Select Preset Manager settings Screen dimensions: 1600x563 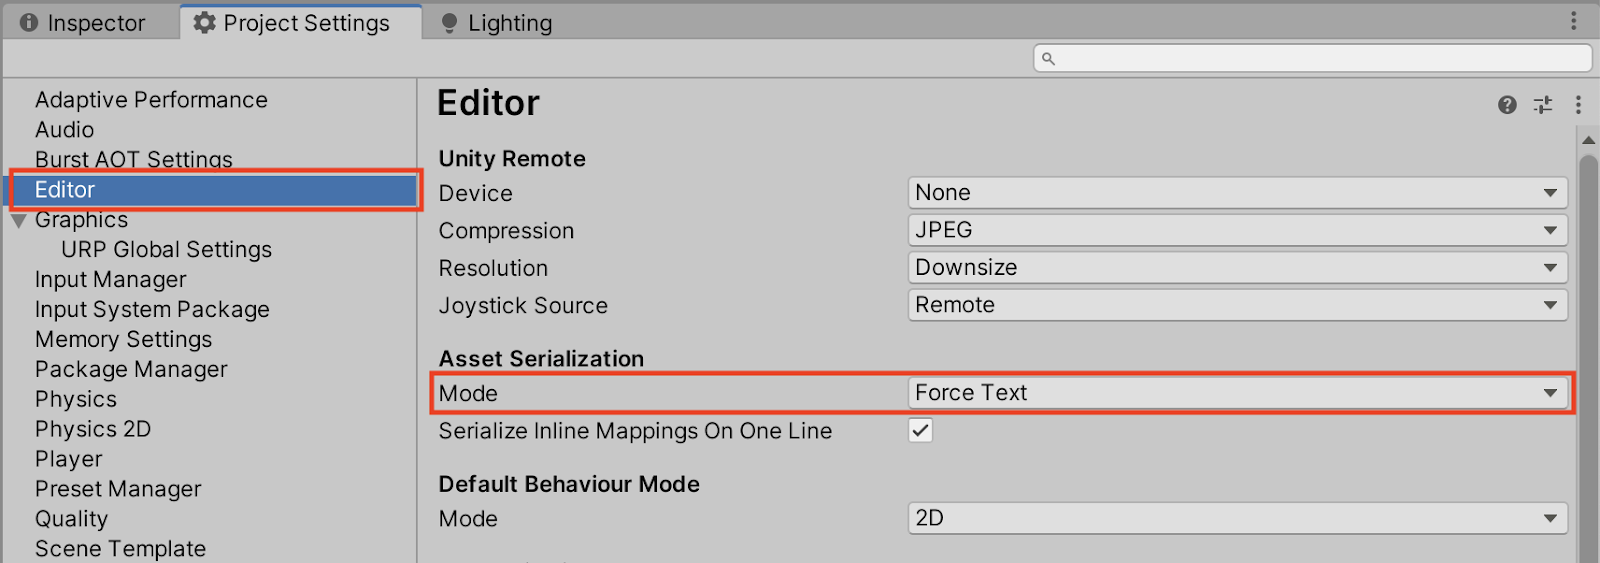pos(118,490)
